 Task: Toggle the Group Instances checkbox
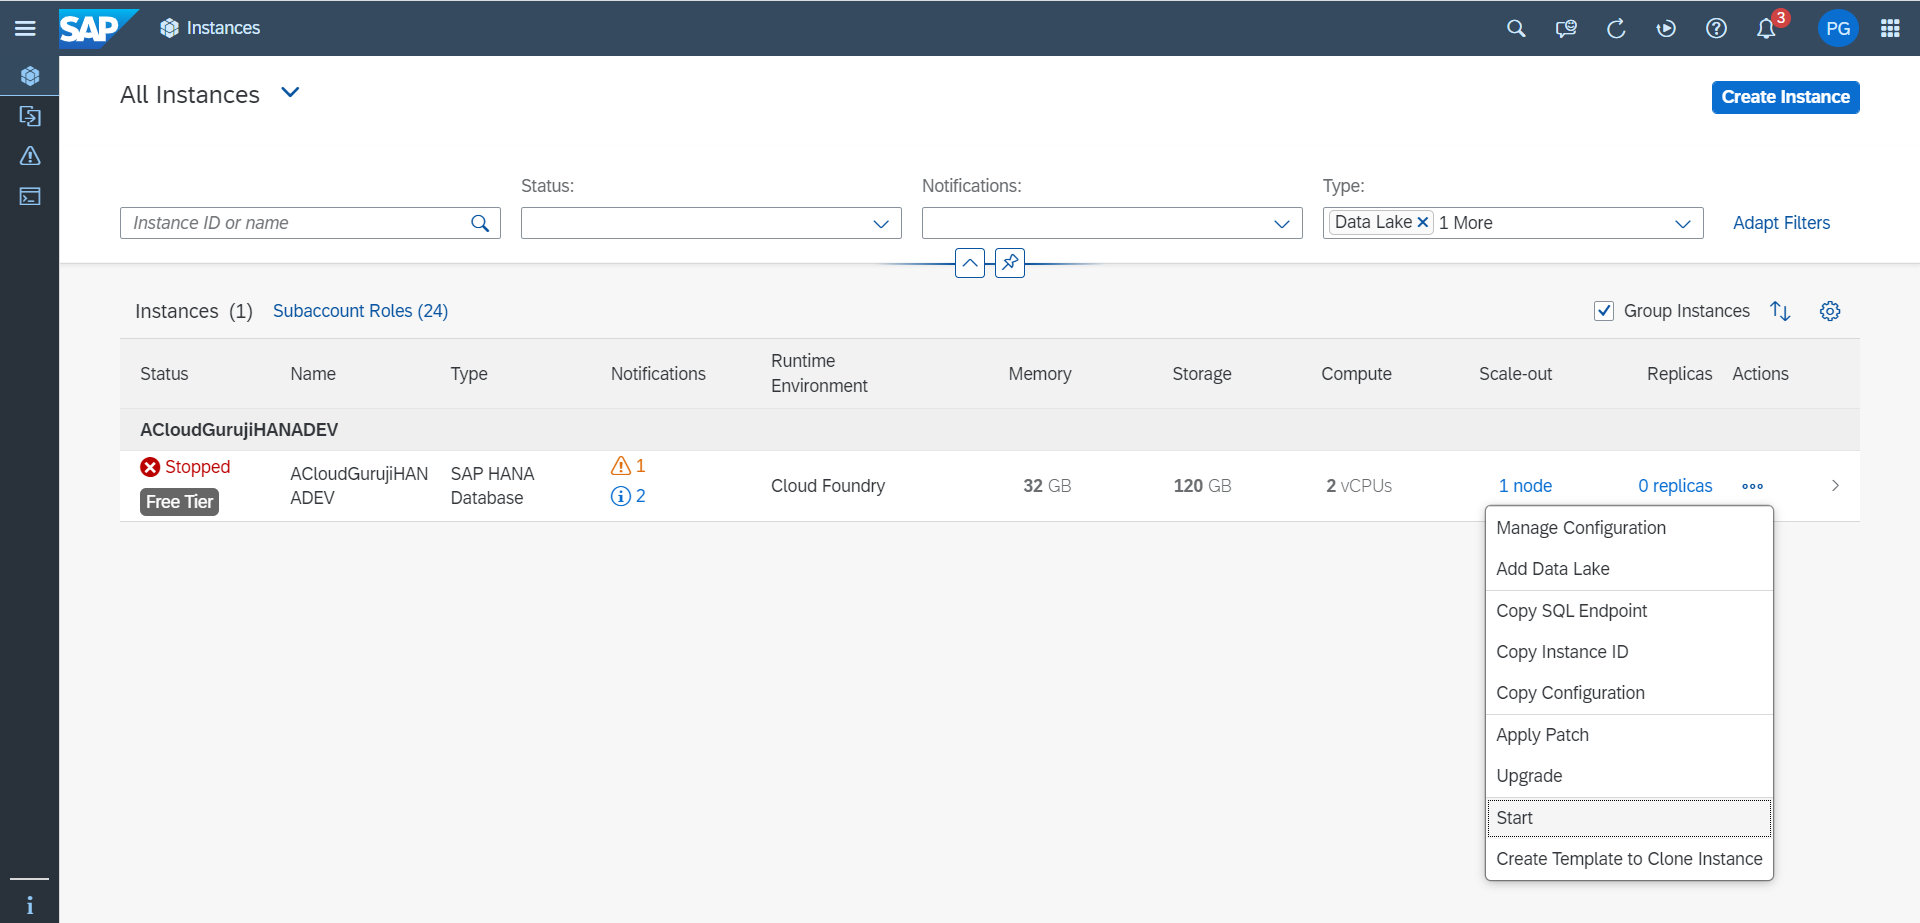pyautogui.click(x=1604, y=311)
